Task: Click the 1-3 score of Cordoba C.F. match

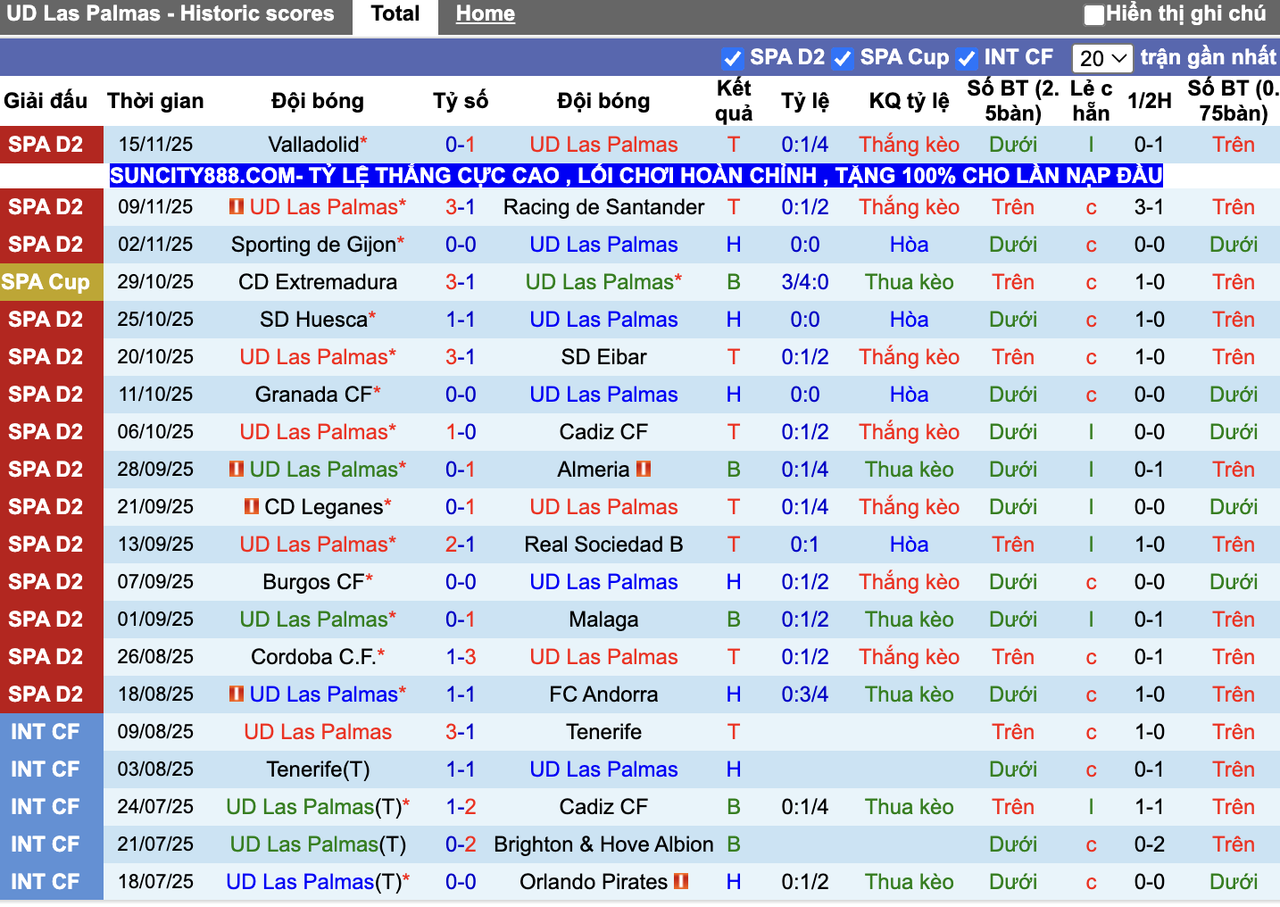Action: [461, 657]
